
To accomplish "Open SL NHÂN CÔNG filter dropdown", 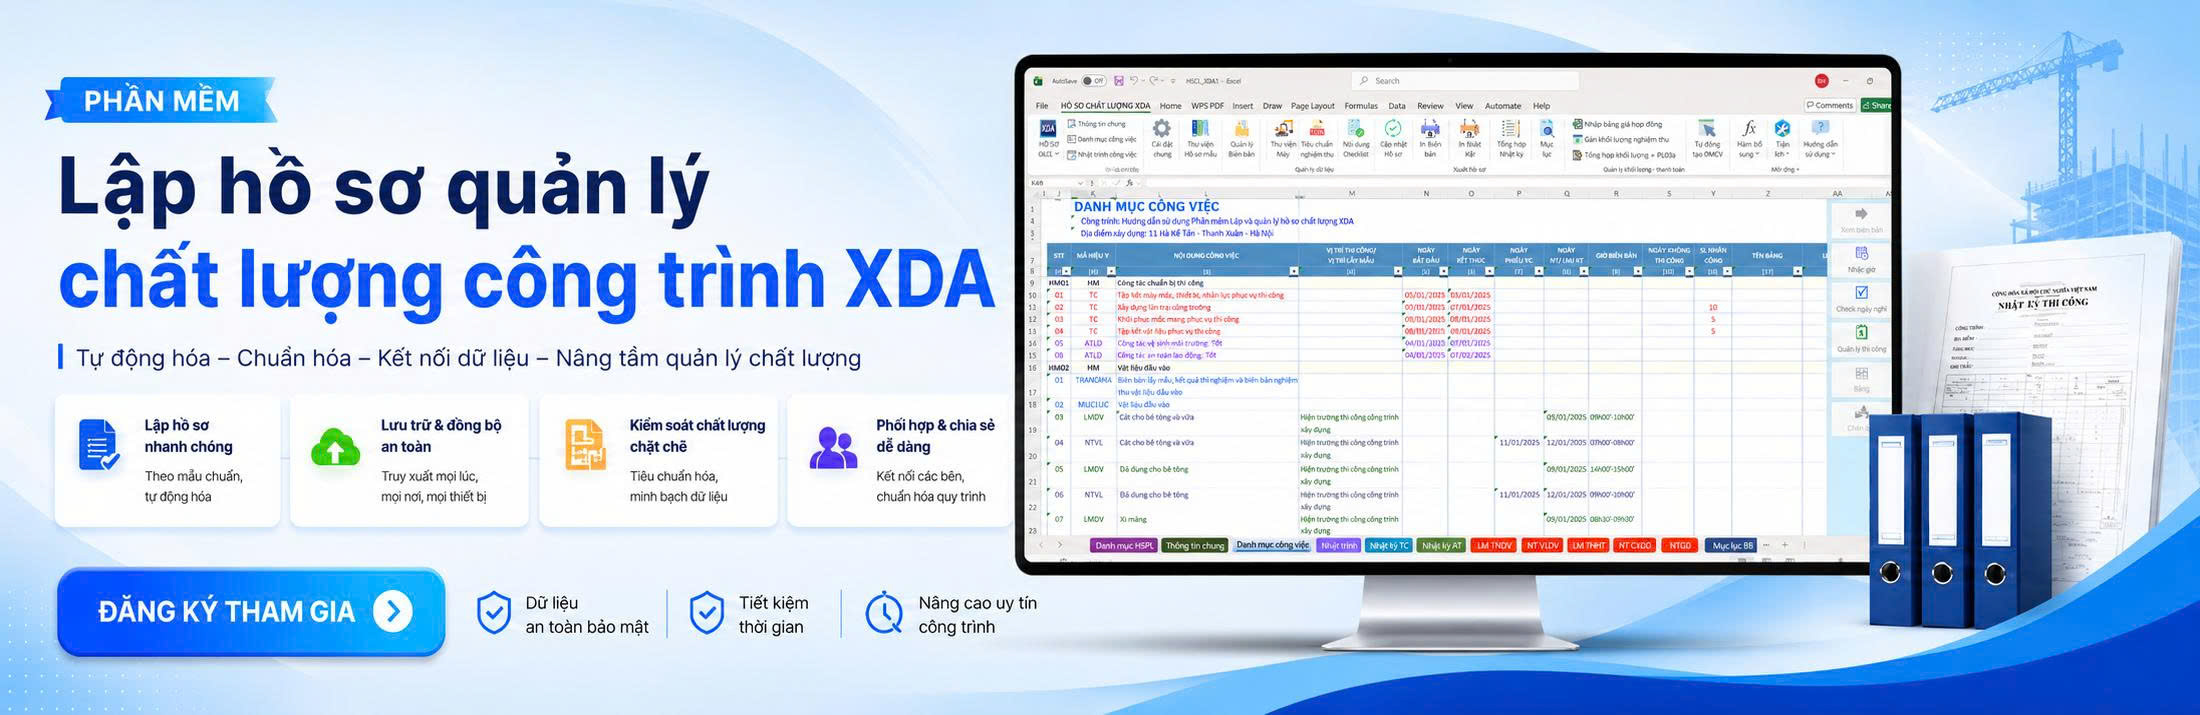I will [1726, 271].
